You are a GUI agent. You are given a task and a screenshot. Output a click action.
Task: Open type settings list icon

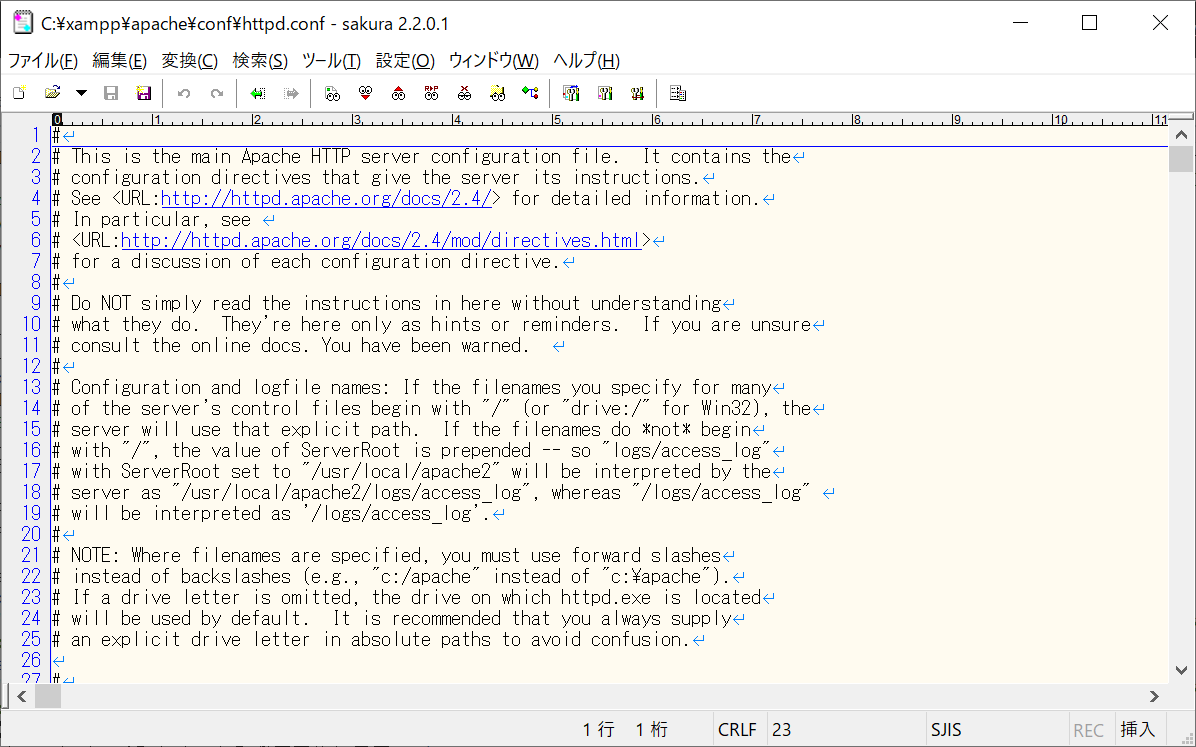pyautogui.click(x=571, y=93)
